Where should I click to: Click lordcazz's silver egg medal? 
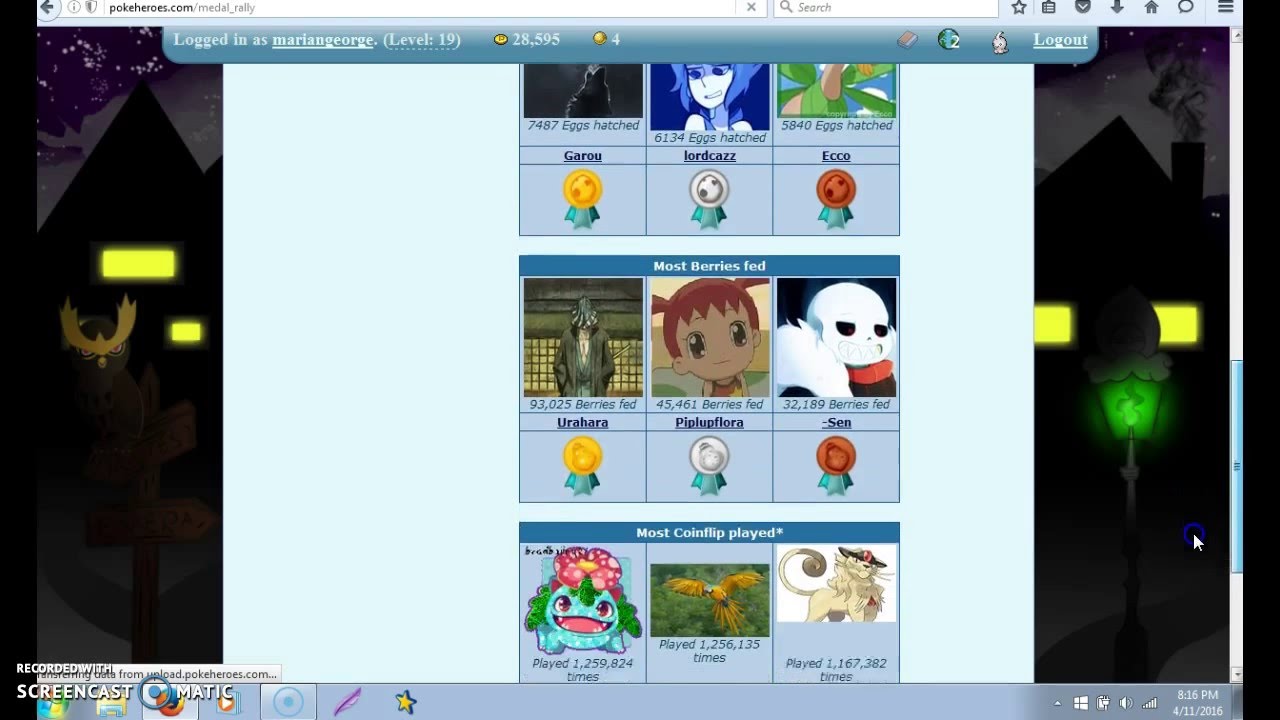pyautogui.click(x=709, y=199)
